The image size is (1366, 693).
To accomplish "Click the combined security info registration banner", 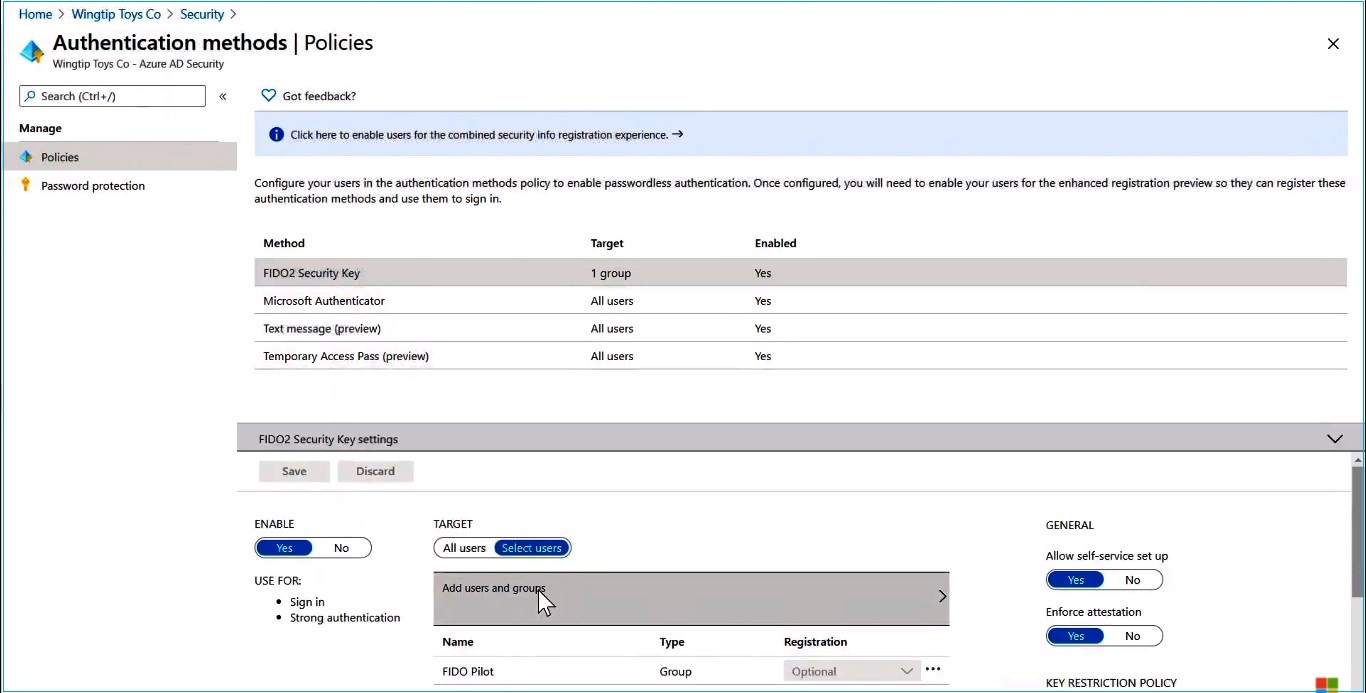I will click(801, 134).
